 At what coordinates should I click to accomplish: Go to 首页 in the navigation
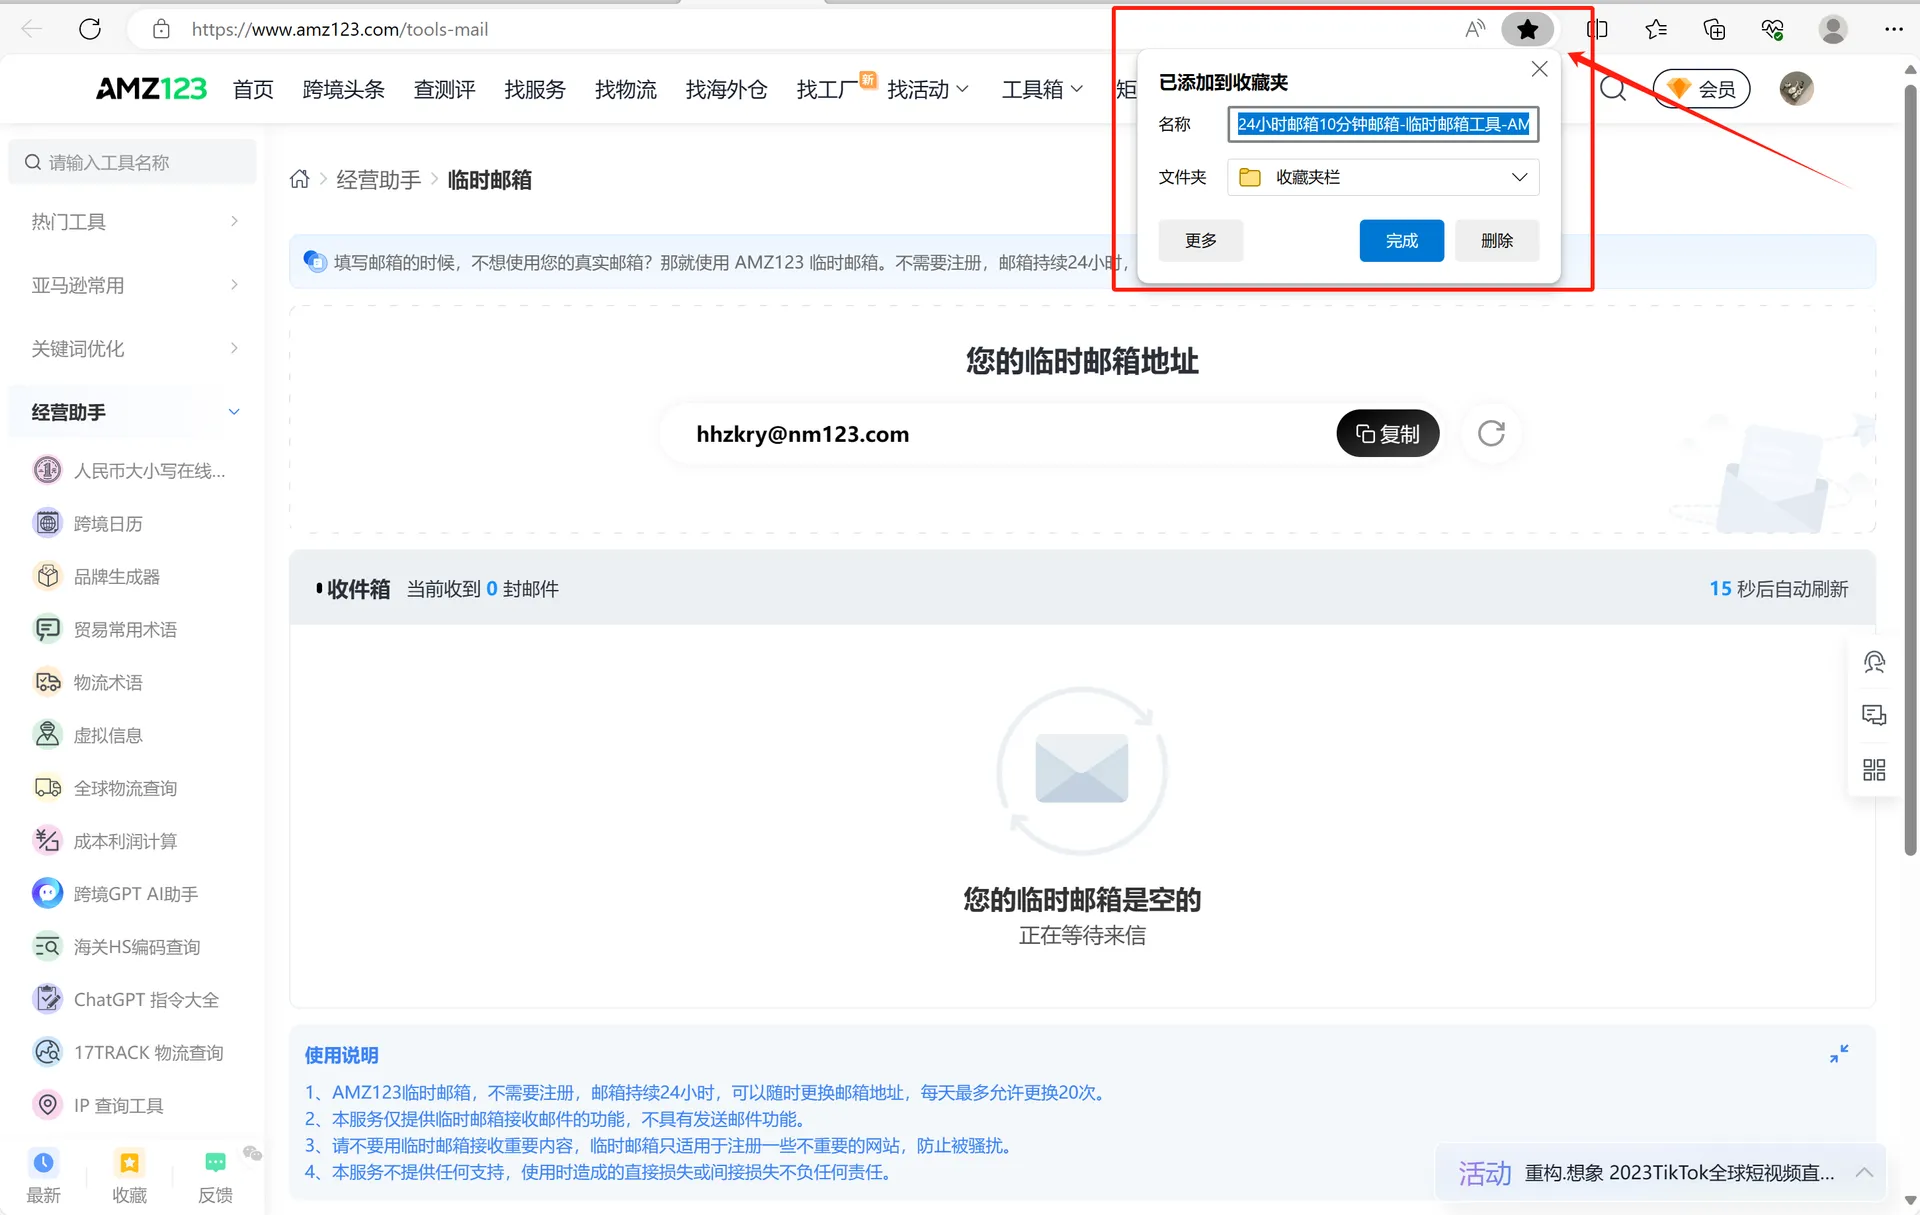253,89
